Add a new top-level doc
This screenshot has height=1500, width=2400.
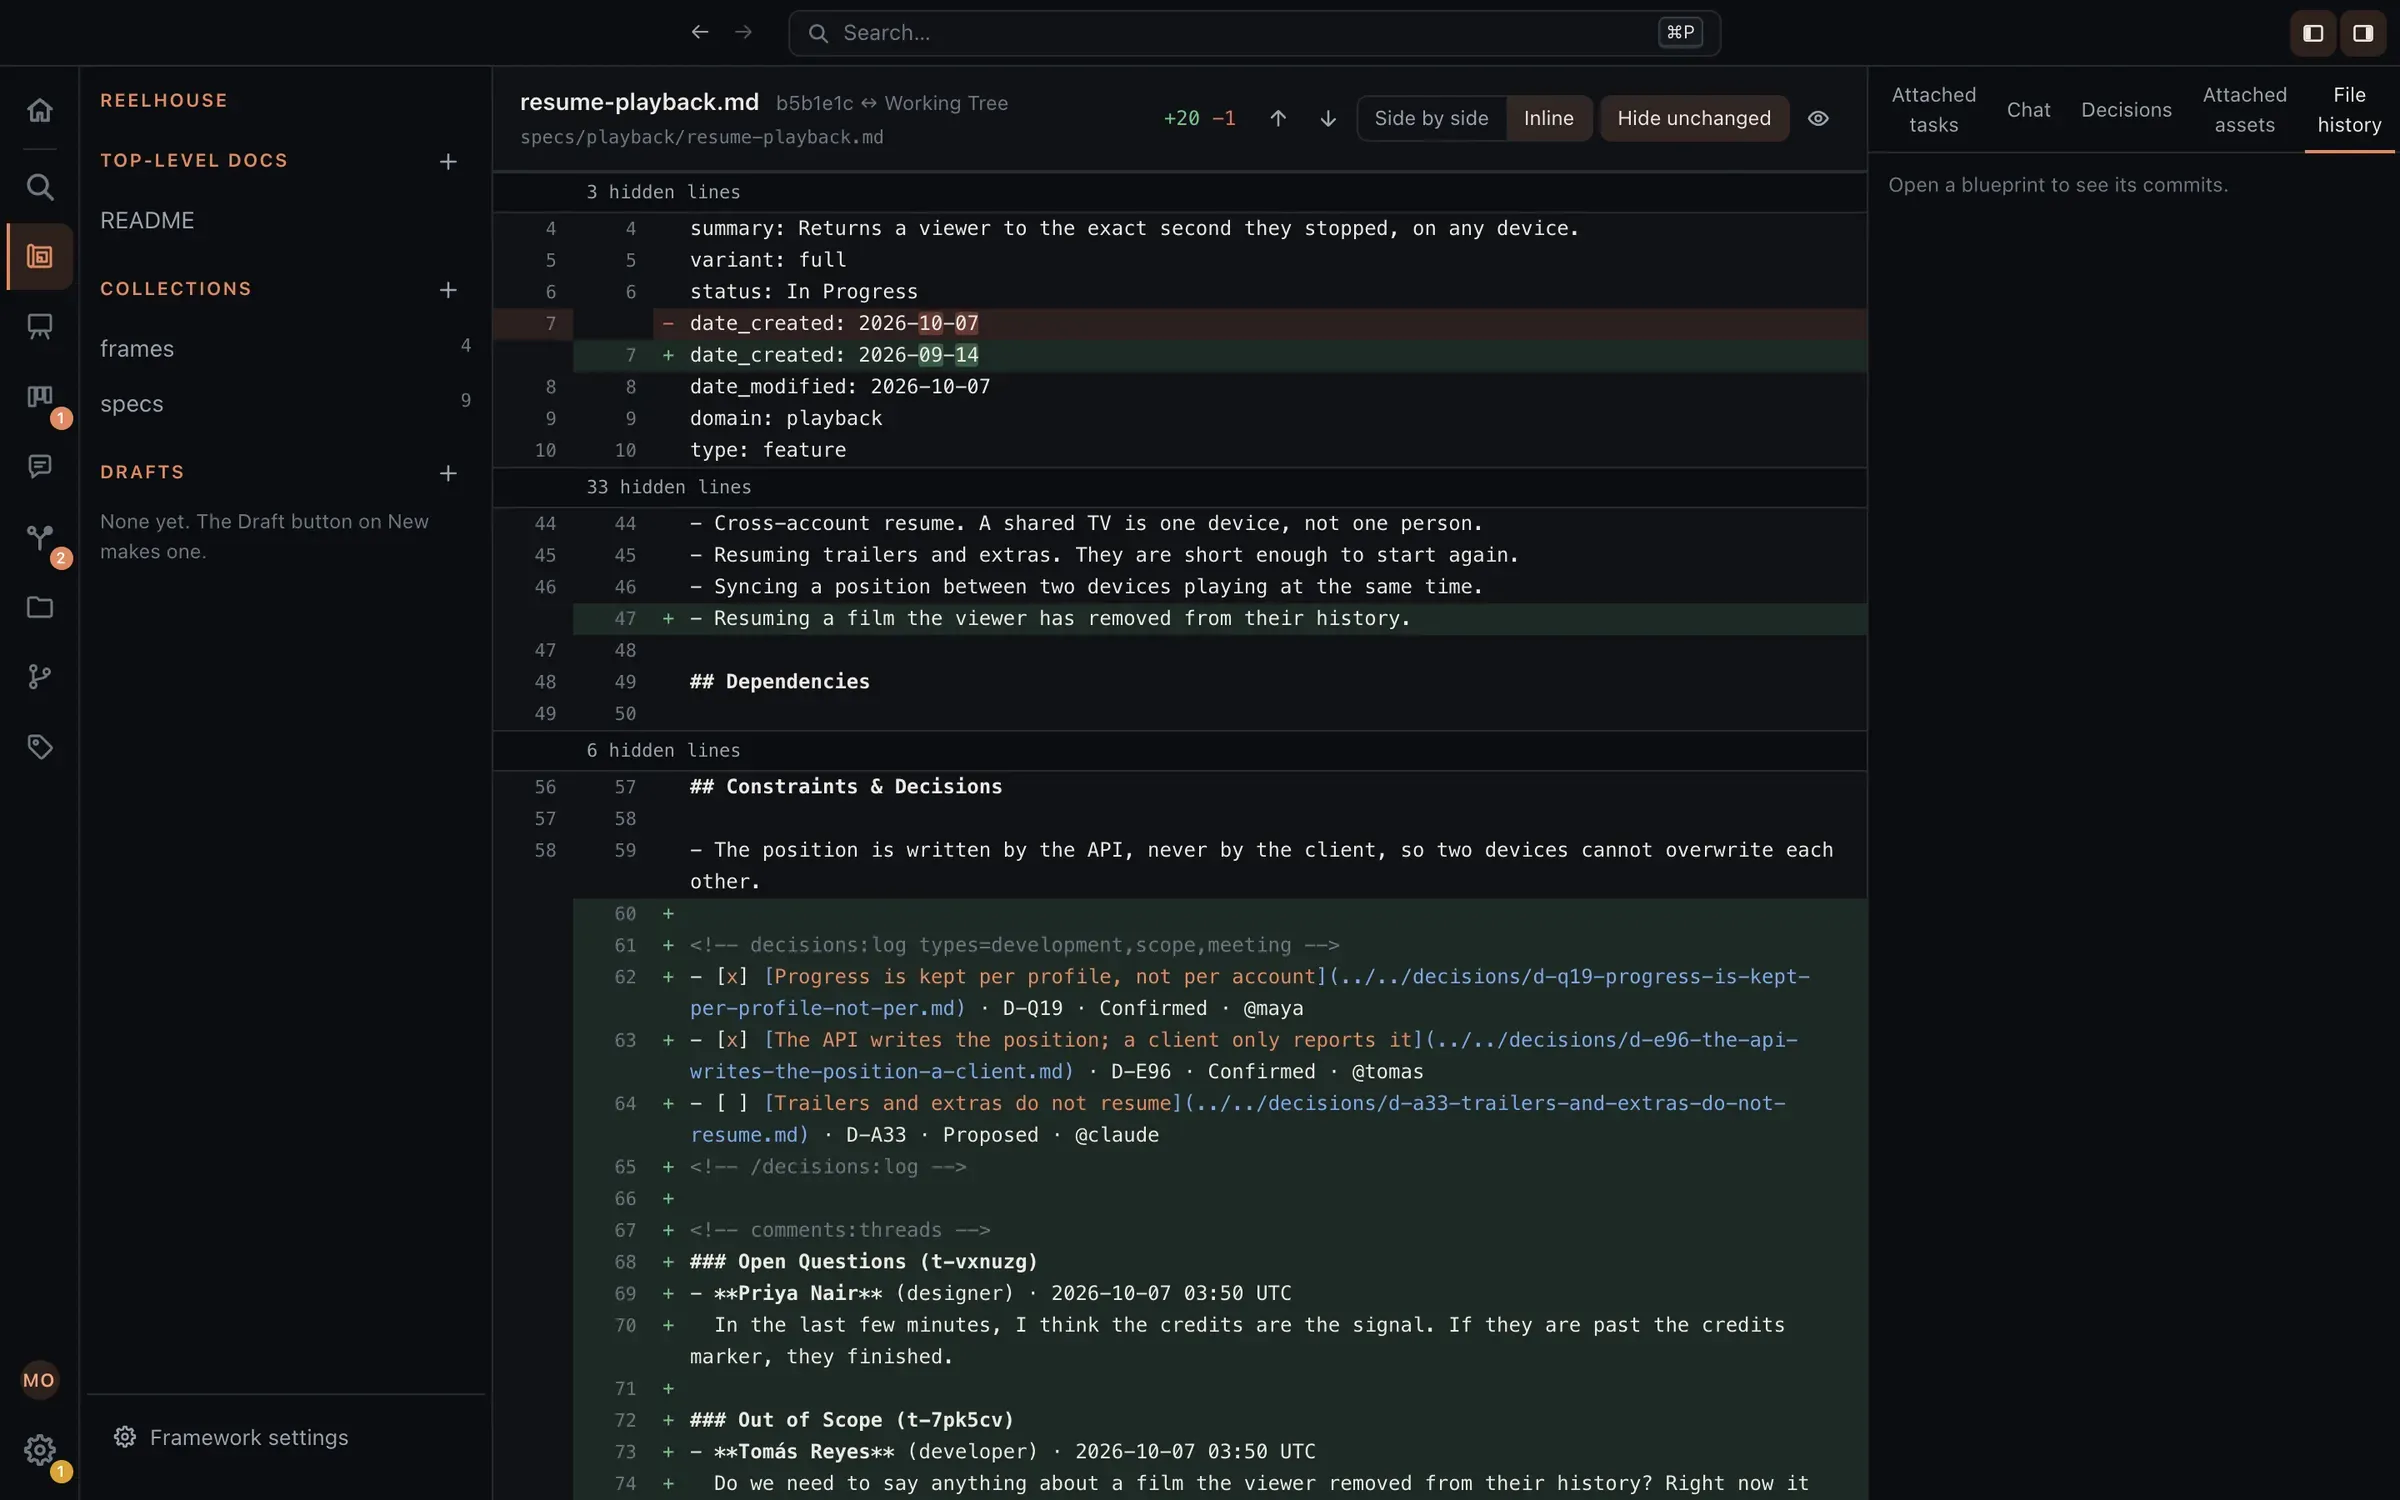click(448, 162)
